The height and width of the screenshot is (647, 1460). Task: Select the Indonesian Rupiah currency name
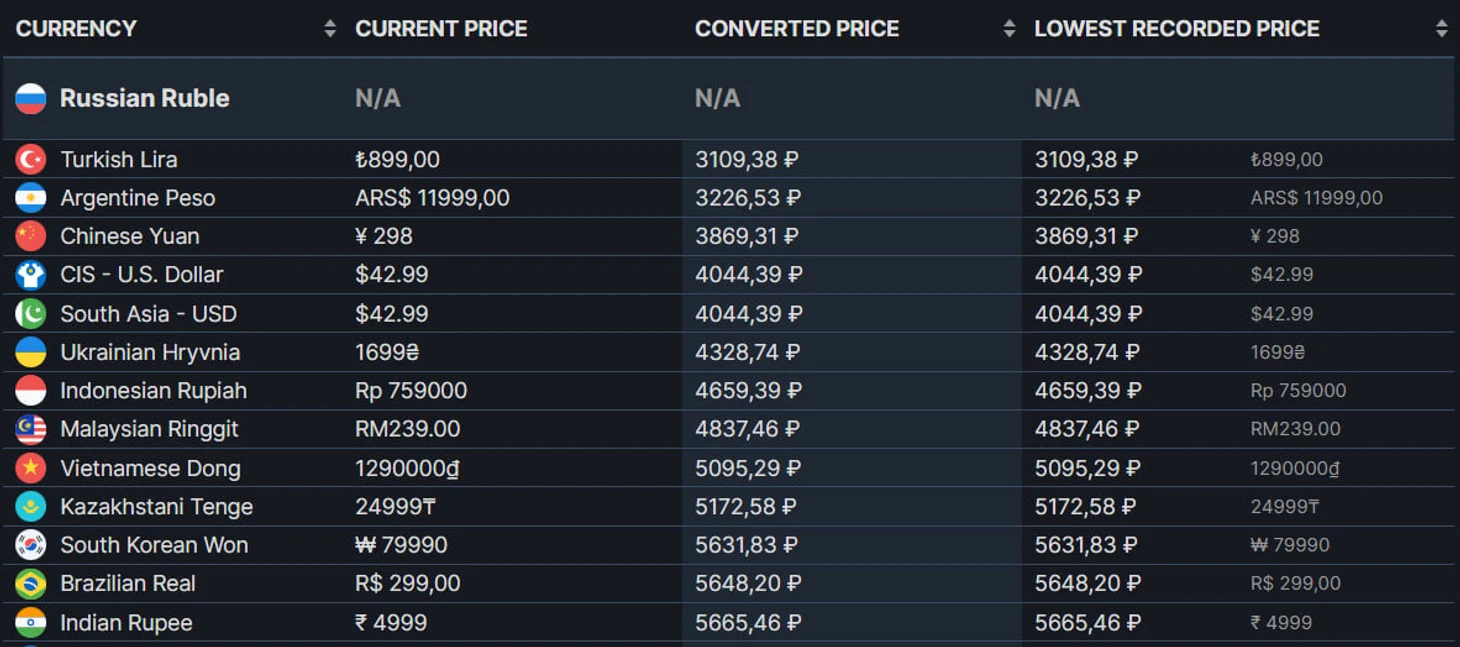[x=153, y=391]
